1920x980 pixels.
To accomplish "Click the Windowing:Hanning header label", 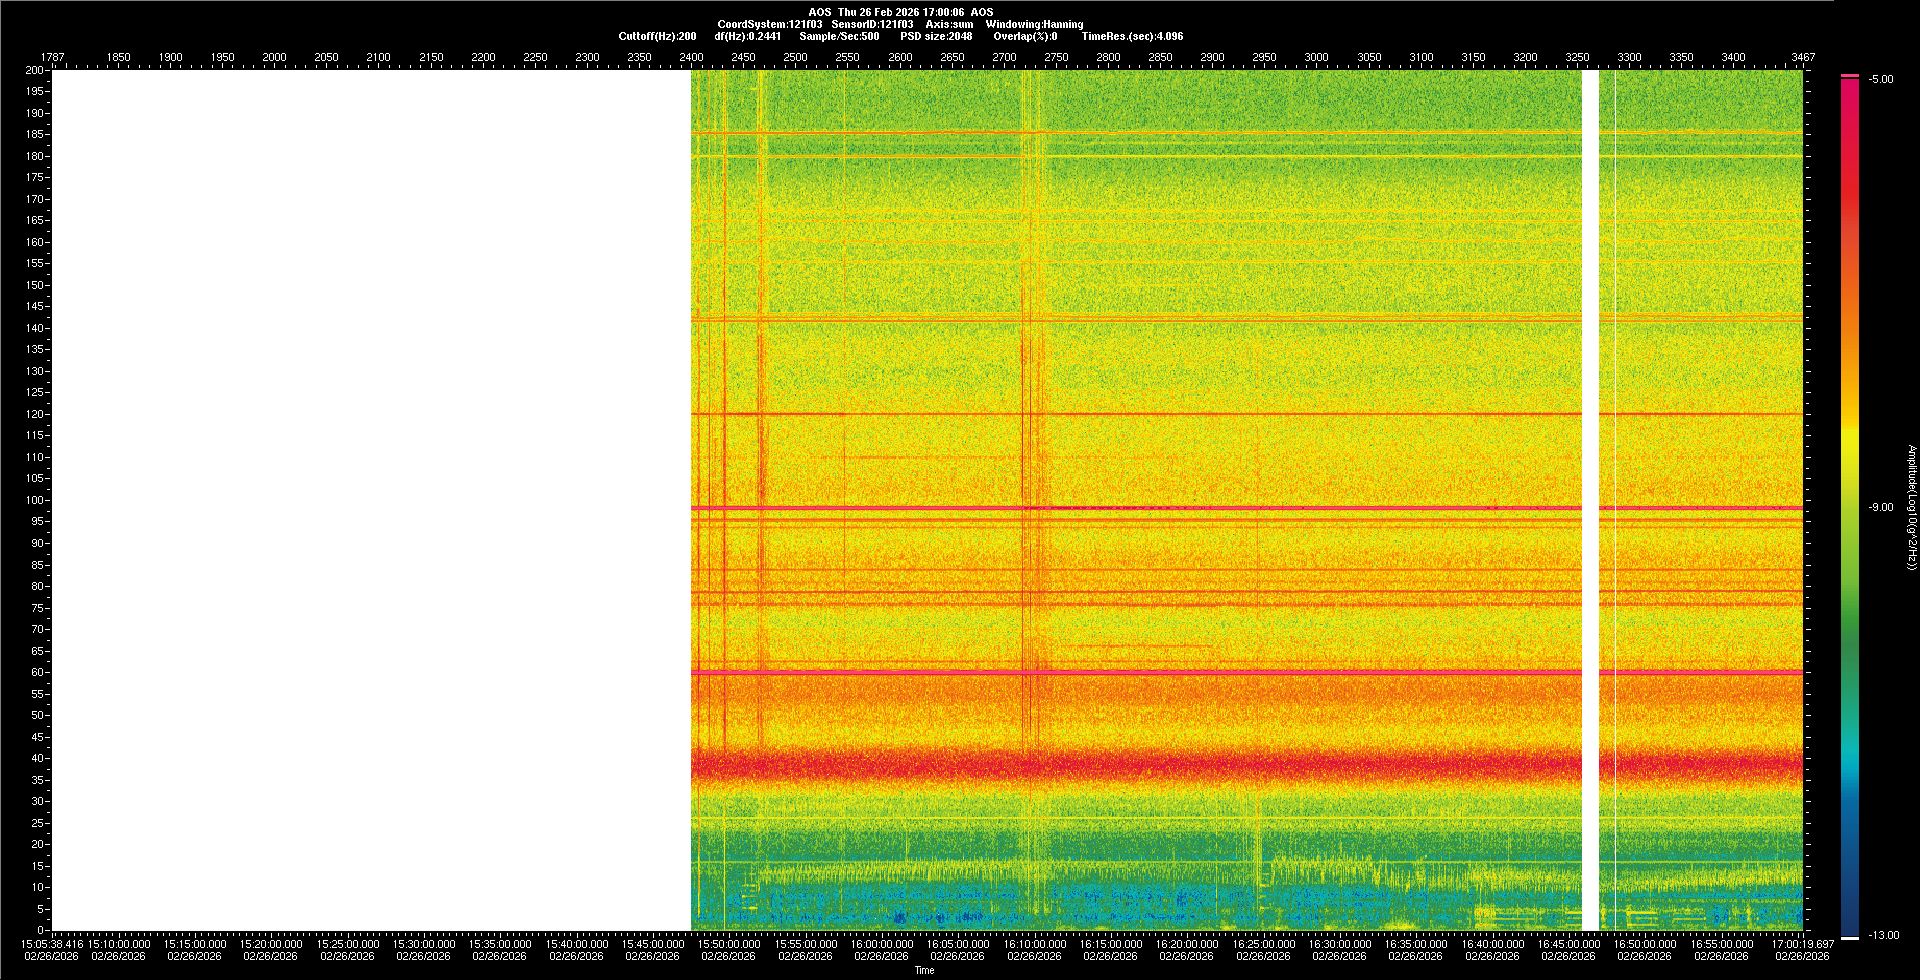I will (1034, 24).
